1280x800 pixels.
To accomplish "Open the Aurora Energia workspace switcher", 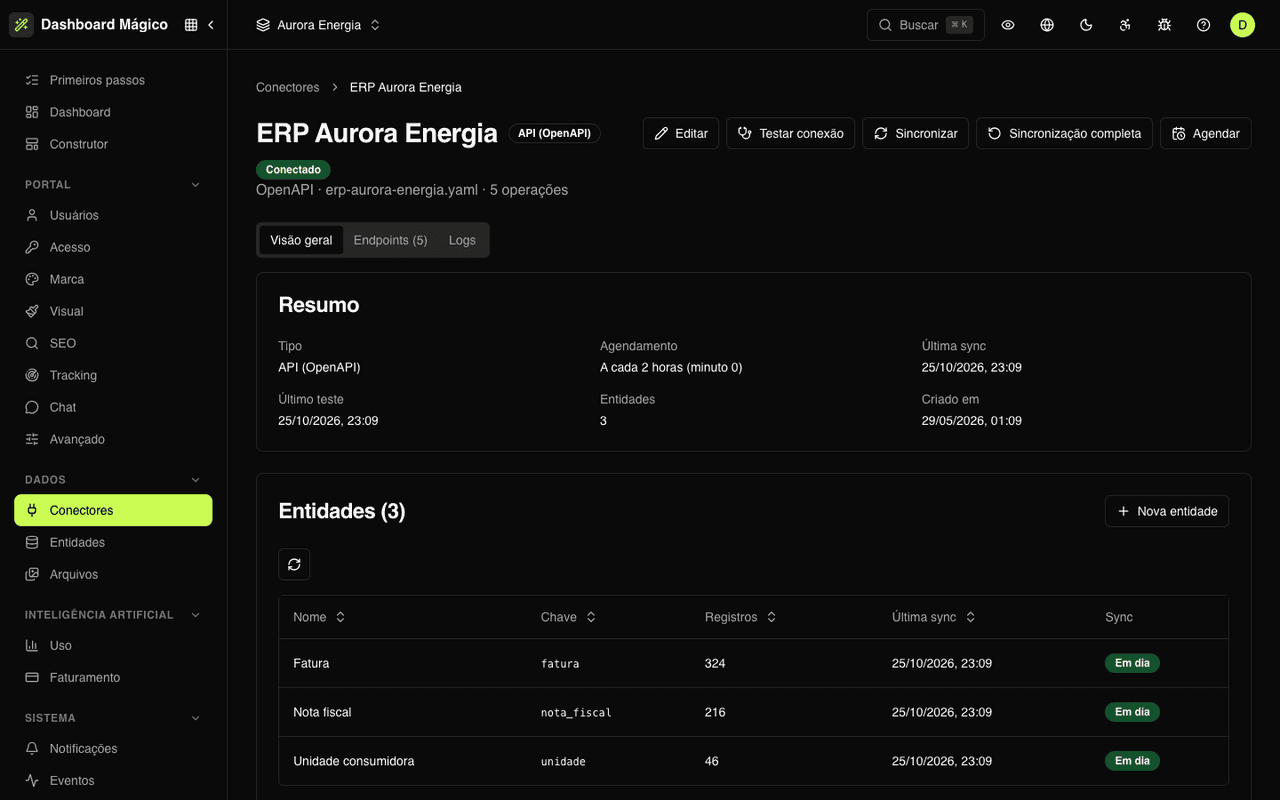I will click(x=318, y=25).
